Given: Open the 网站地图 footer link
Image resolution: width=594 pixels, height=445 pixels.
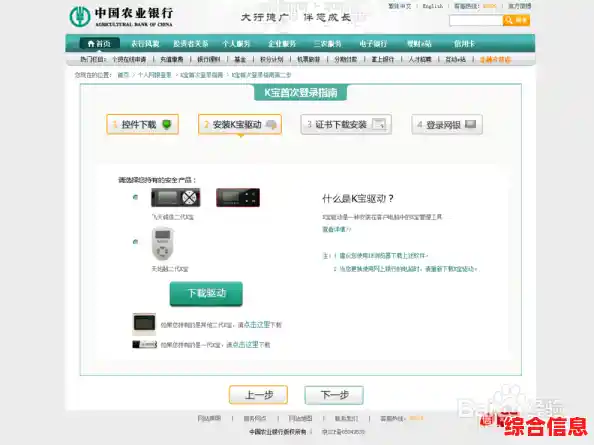Looking at the screenshot, I should [x=300, y=418].
